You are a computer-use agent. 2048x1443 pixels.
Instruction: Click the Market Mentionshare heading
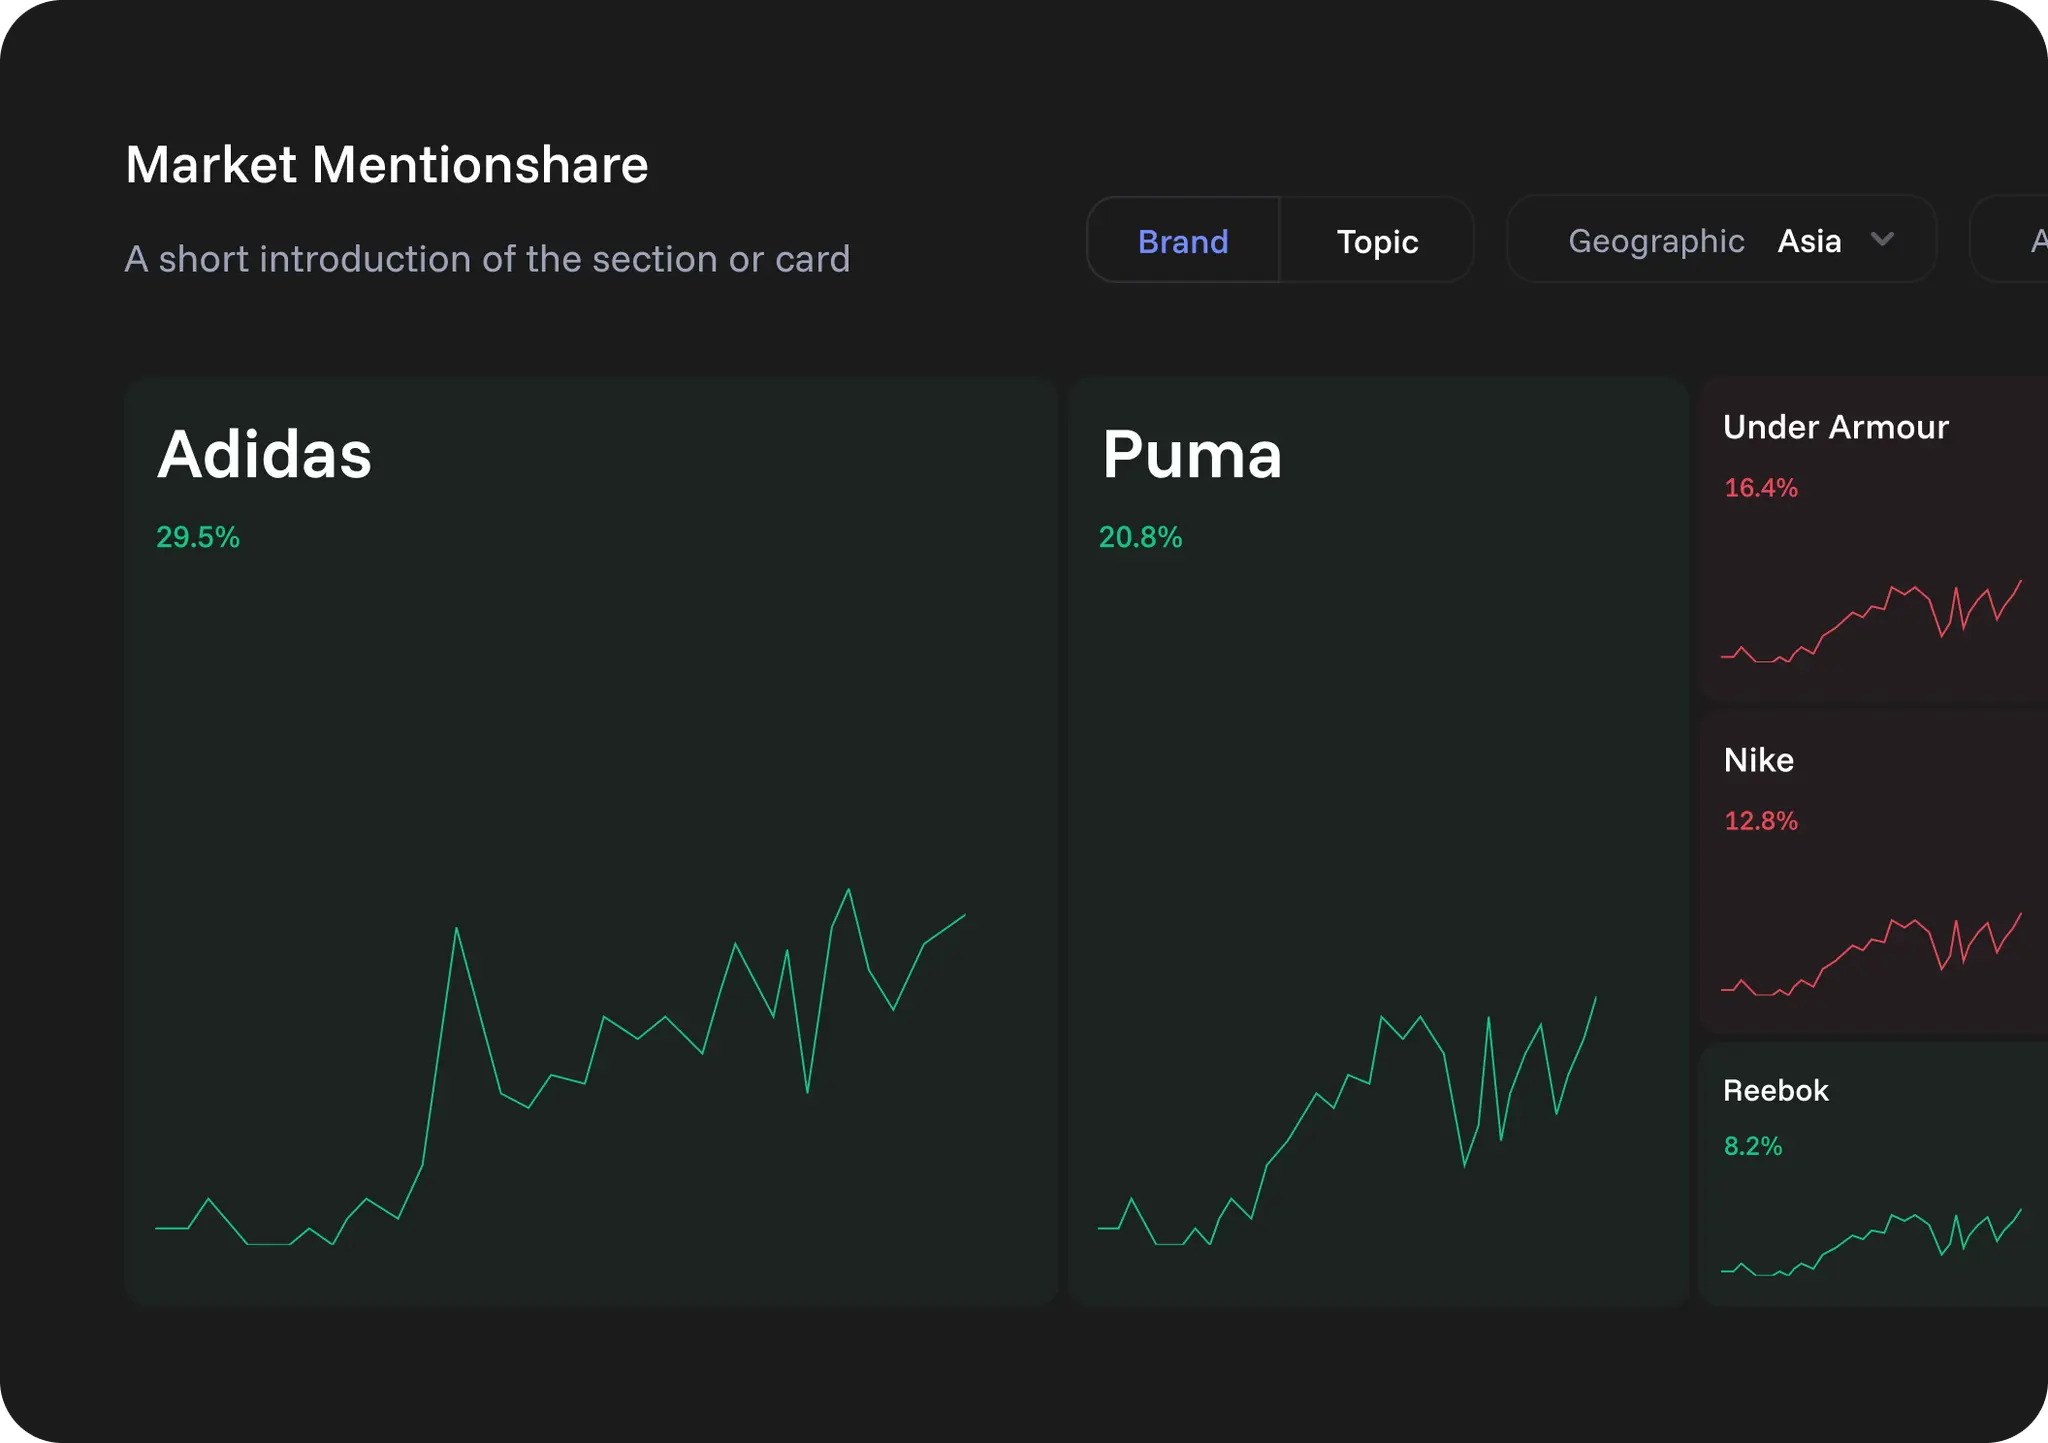[387, 163]
